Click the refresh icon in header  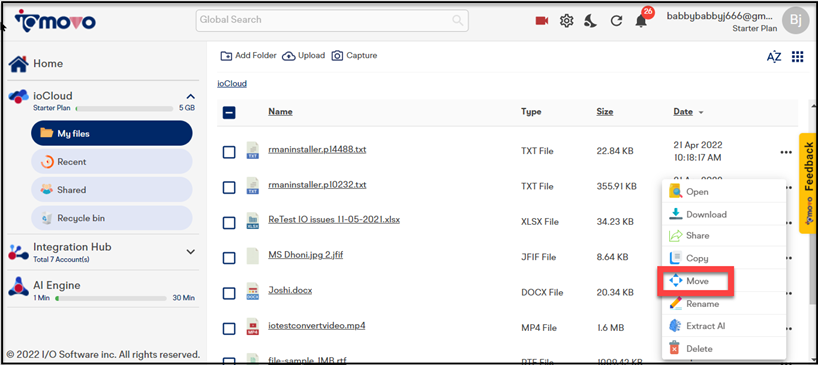(x=616, y=21)
